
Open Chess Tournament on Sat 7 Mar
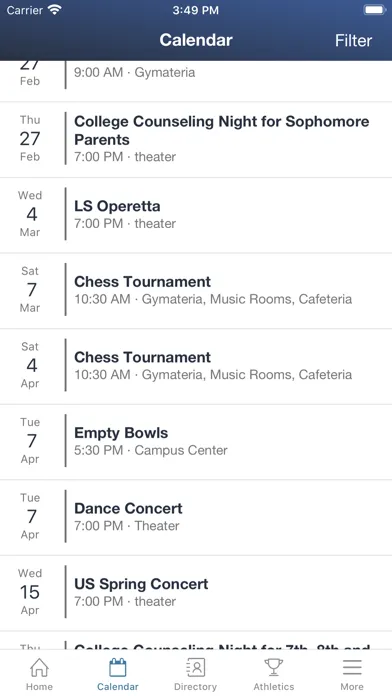[x=196, y=291]
